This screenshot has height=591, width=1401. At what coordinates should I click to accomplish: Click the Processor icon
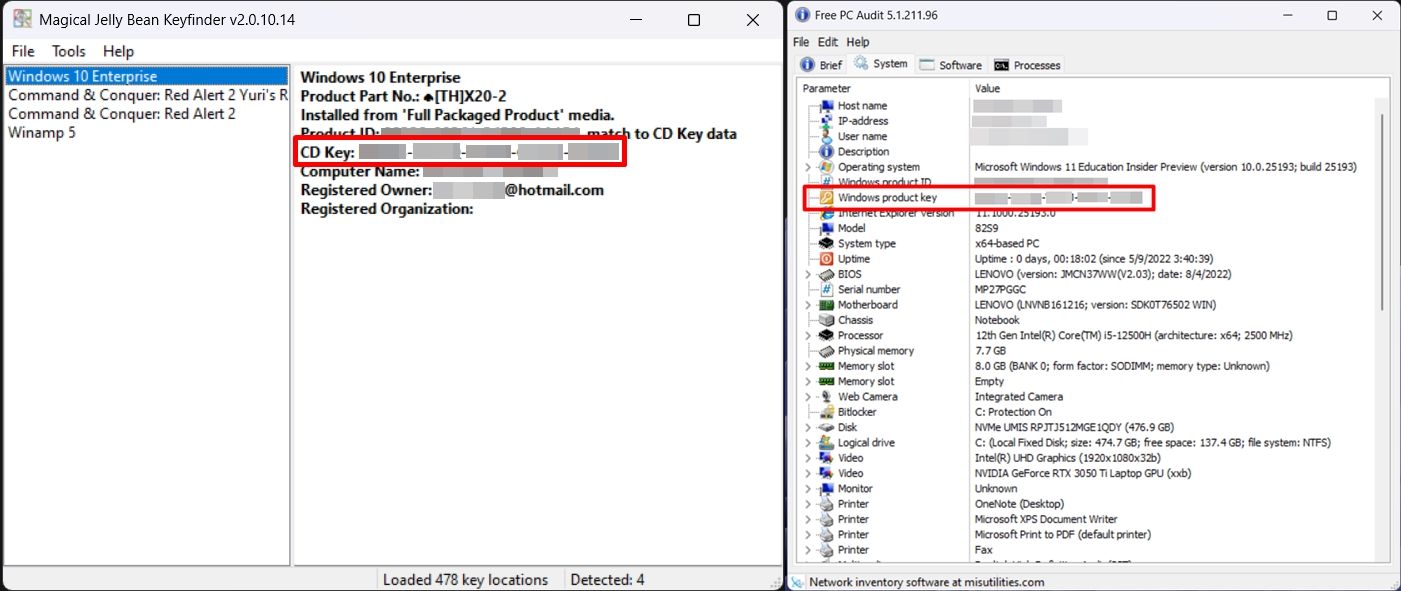[824, 335]
